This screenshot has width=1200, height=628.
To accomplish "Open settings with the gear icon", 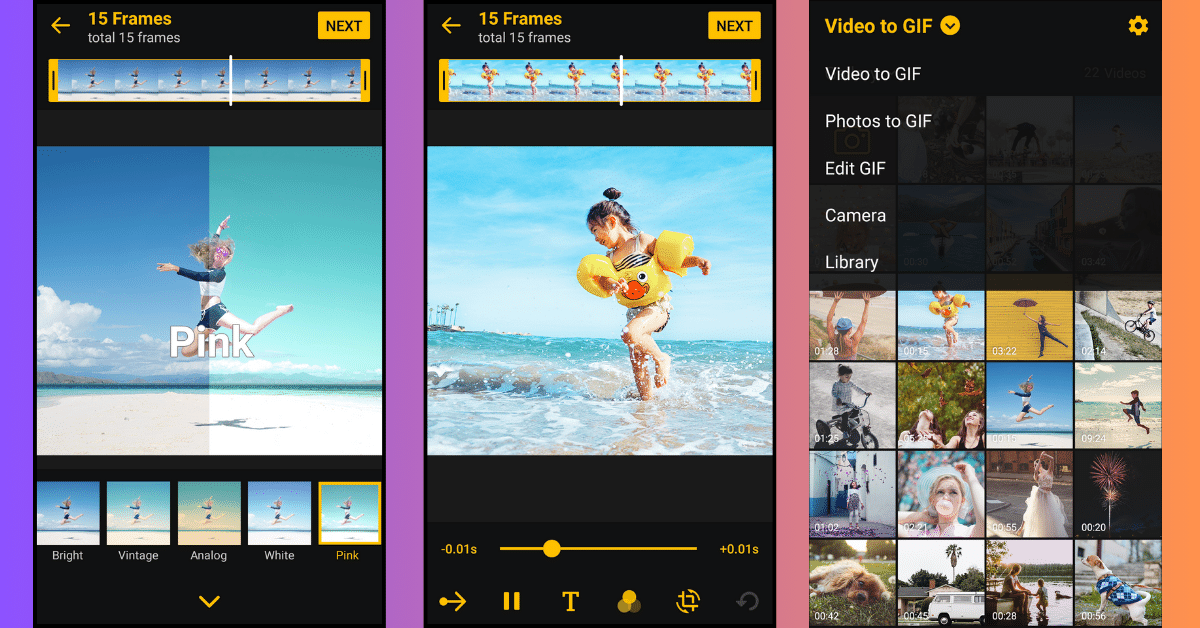I will [x=1138, y=26].
